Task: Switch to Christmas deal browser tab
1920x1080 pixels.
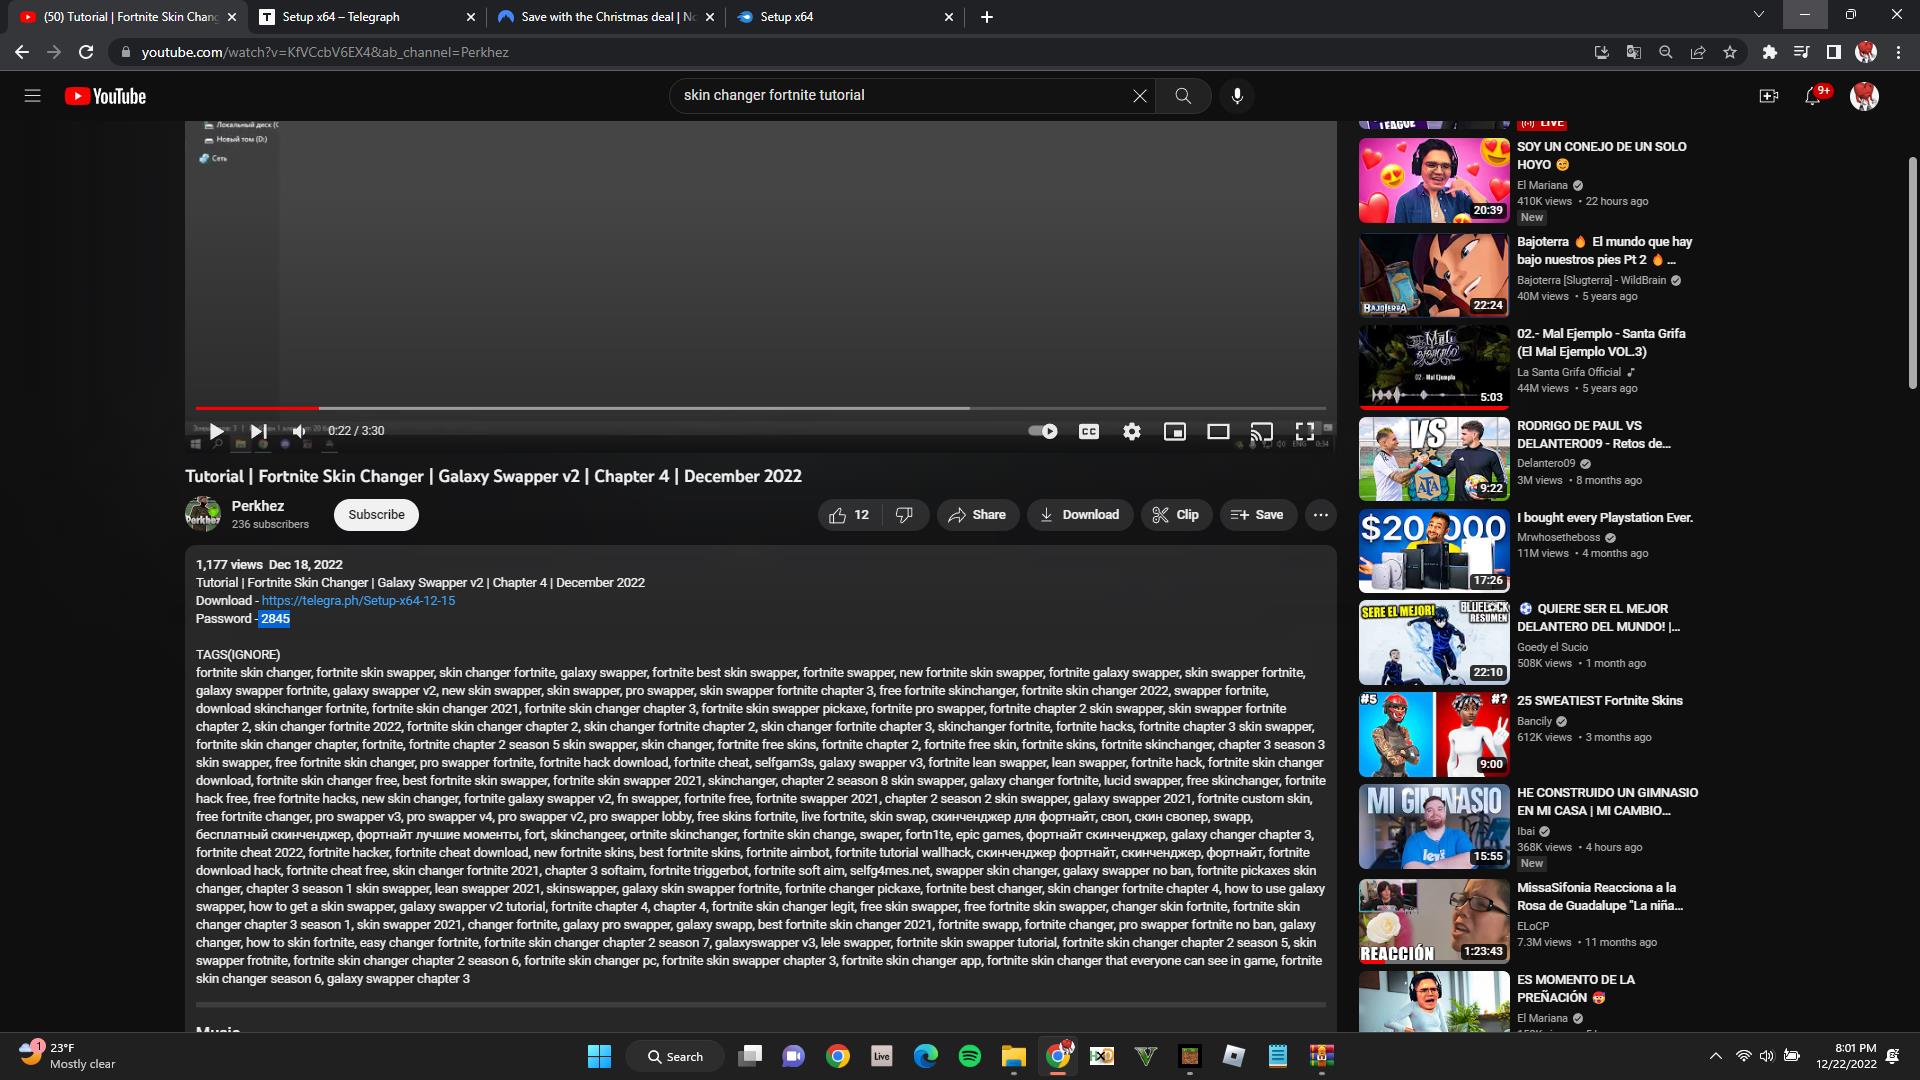Action: 600,17
